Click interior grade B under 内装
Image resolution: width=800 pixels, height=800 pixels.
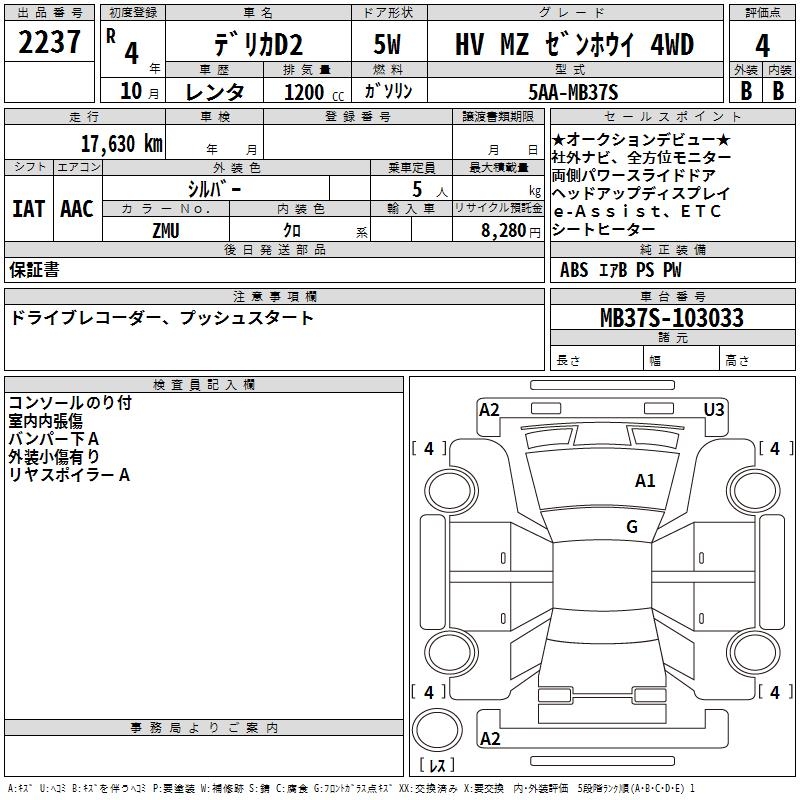click(778, 91)
